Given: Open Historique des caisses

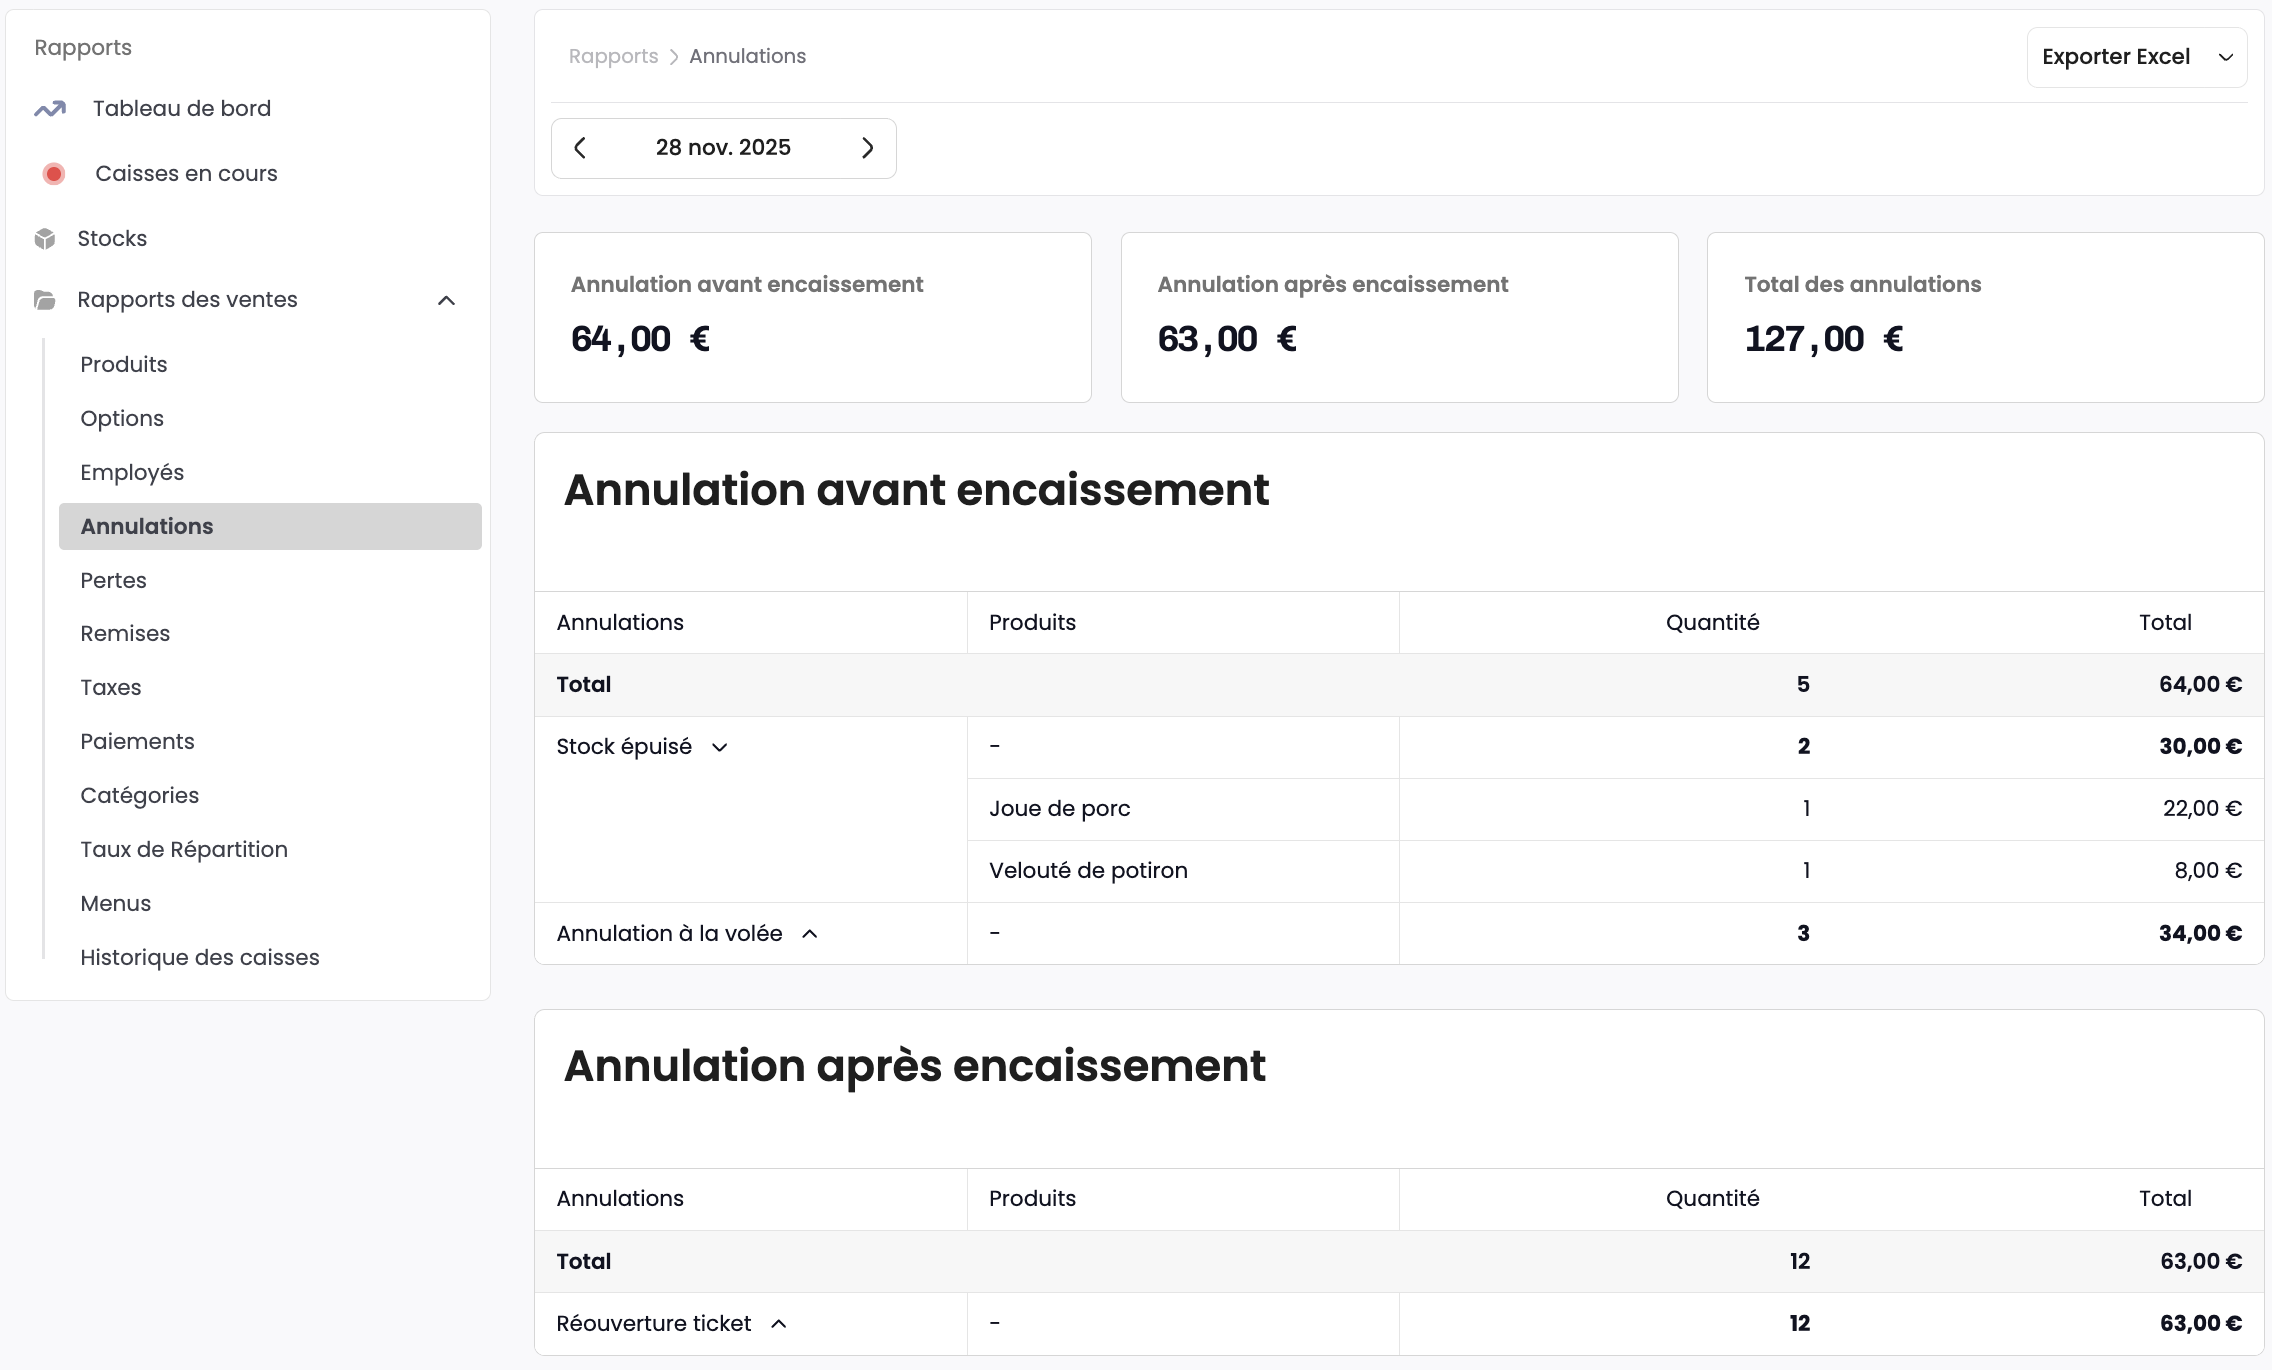Looking at the screenshot, I should (x=199, y=957).
